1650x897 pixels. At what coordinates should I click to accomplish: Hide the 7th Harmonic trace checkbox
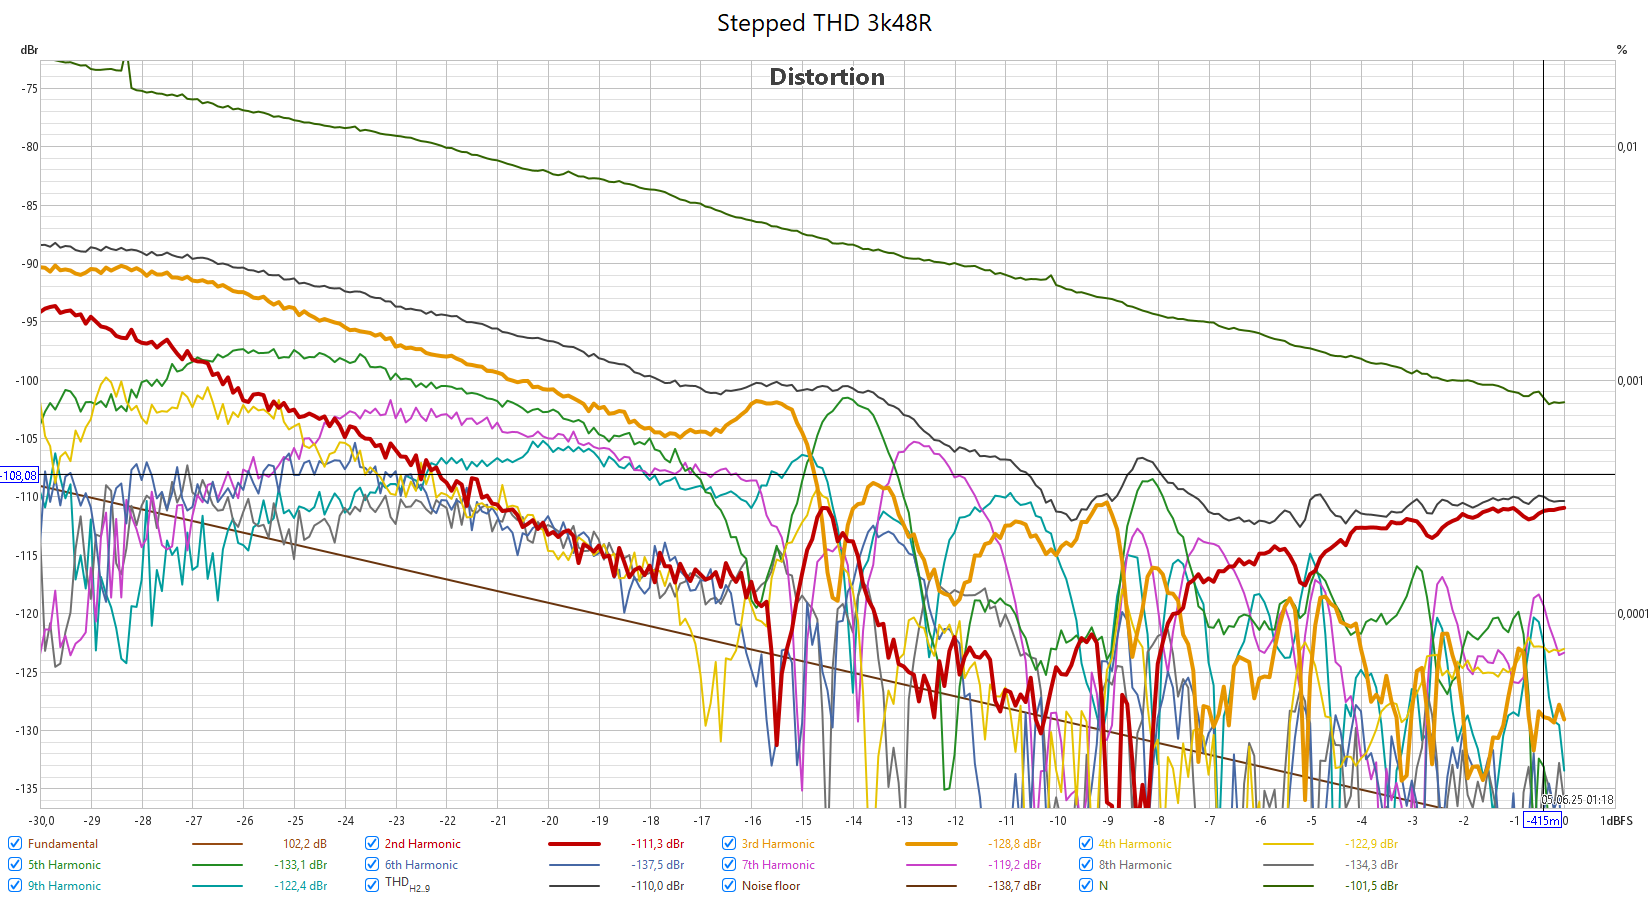click(x=729, y=864)
